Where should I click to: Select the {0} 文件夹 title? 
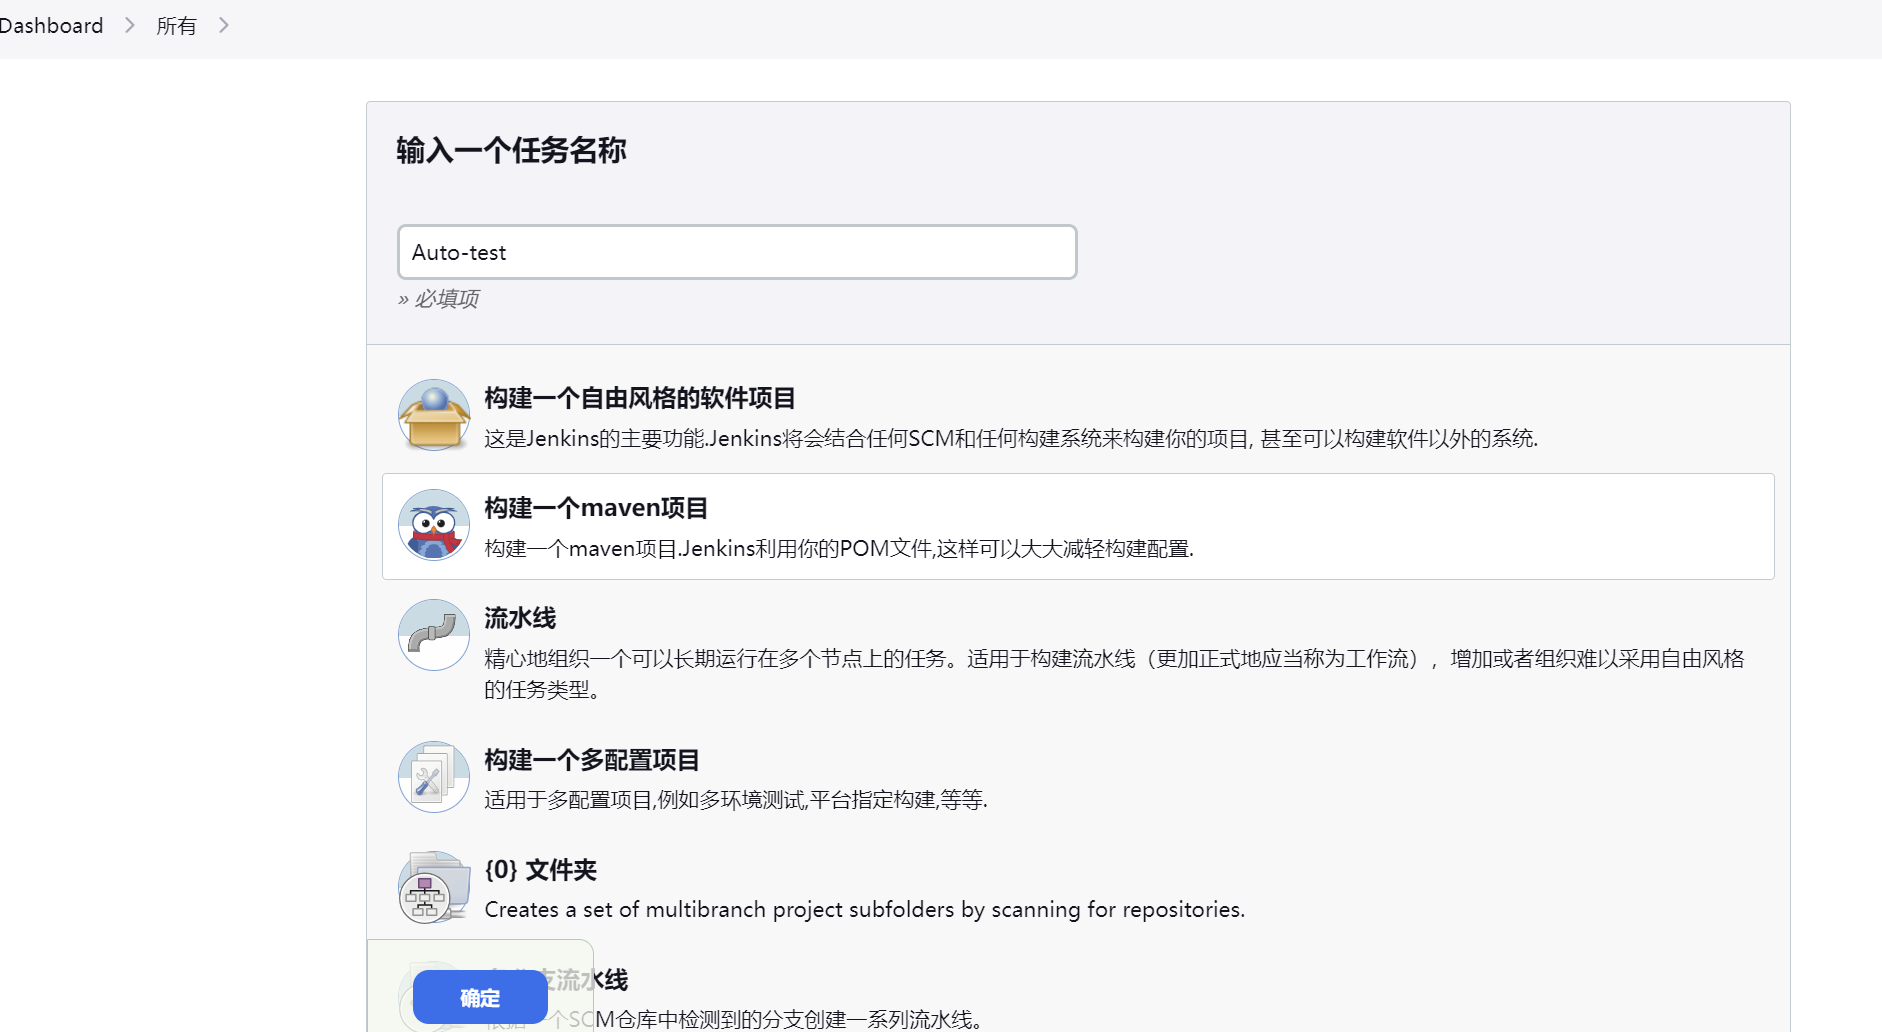(541, 870)
